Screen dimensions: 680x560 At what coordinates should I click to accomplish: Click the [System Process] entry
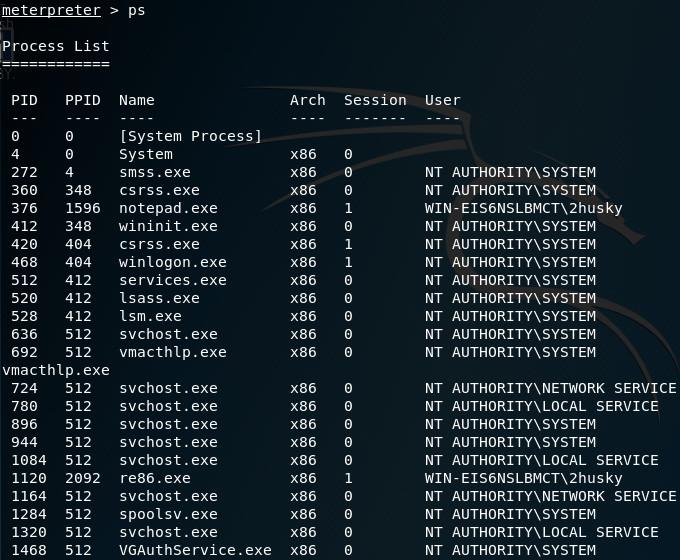(x=190, y=136)
